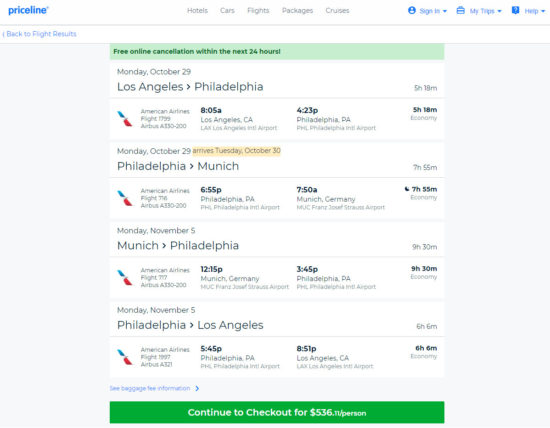Click American Airlines logo for Flight 717
This screenshot has height=428, width=550.
point(125,277)
